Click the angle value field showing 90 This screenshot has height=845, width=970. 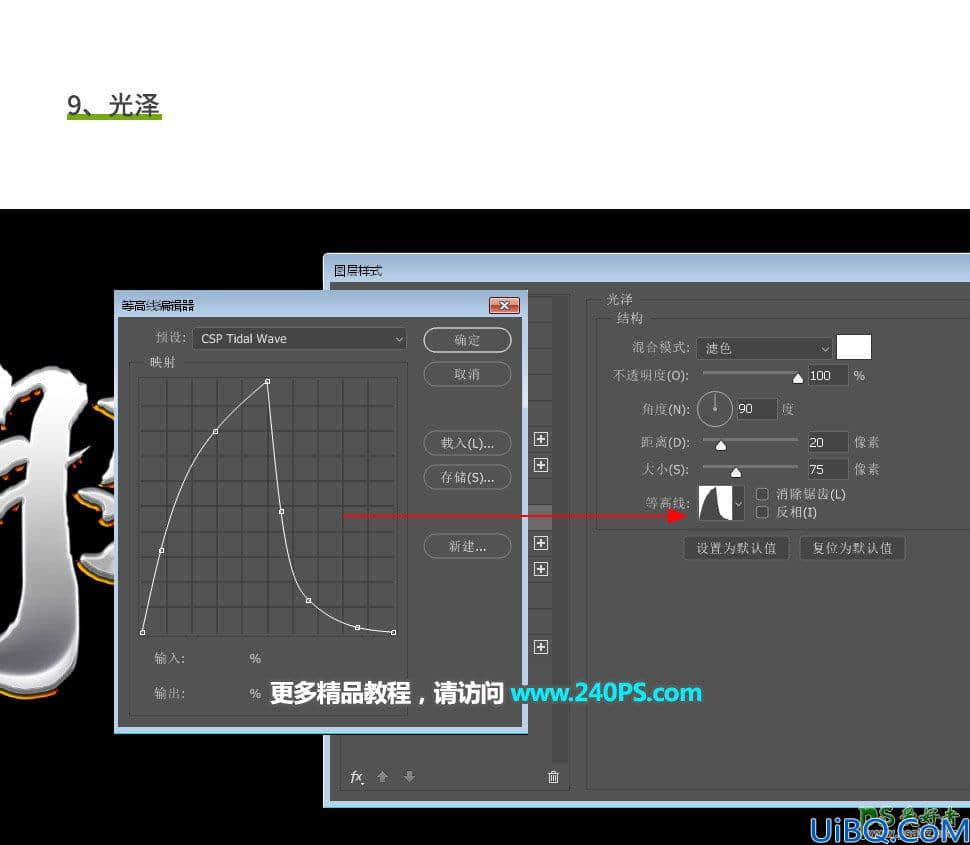(x=756, y=409)
